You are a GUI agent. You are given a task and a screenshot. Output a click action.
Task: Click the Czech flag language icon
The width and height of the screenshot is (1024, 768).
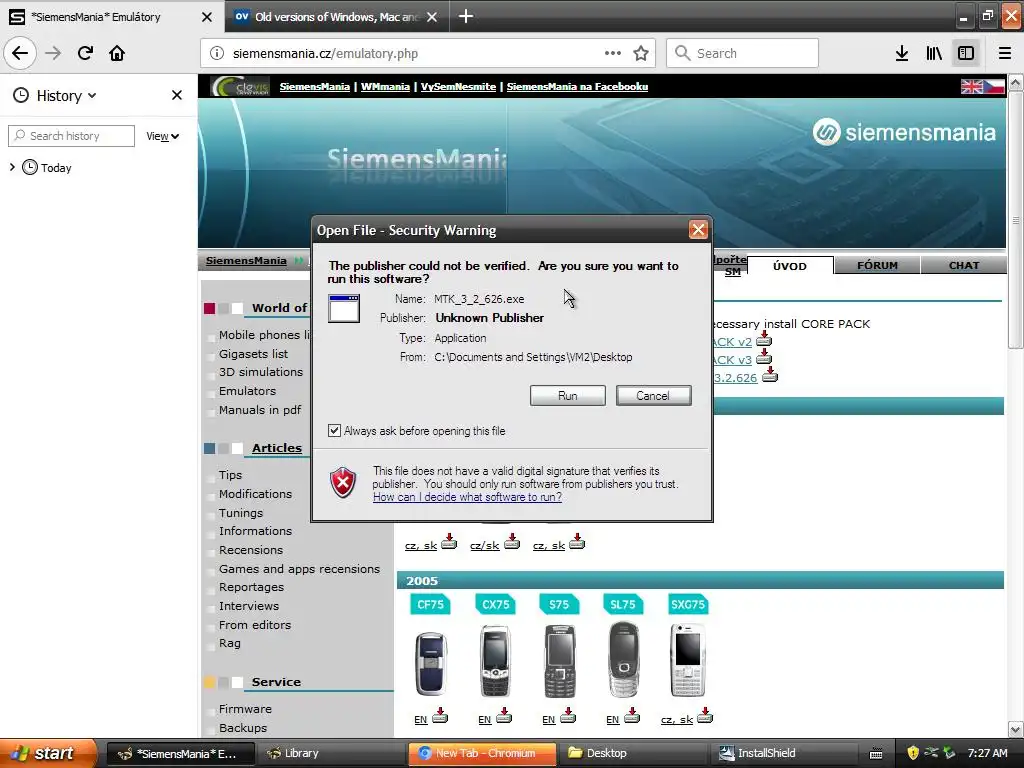(994, 86)
